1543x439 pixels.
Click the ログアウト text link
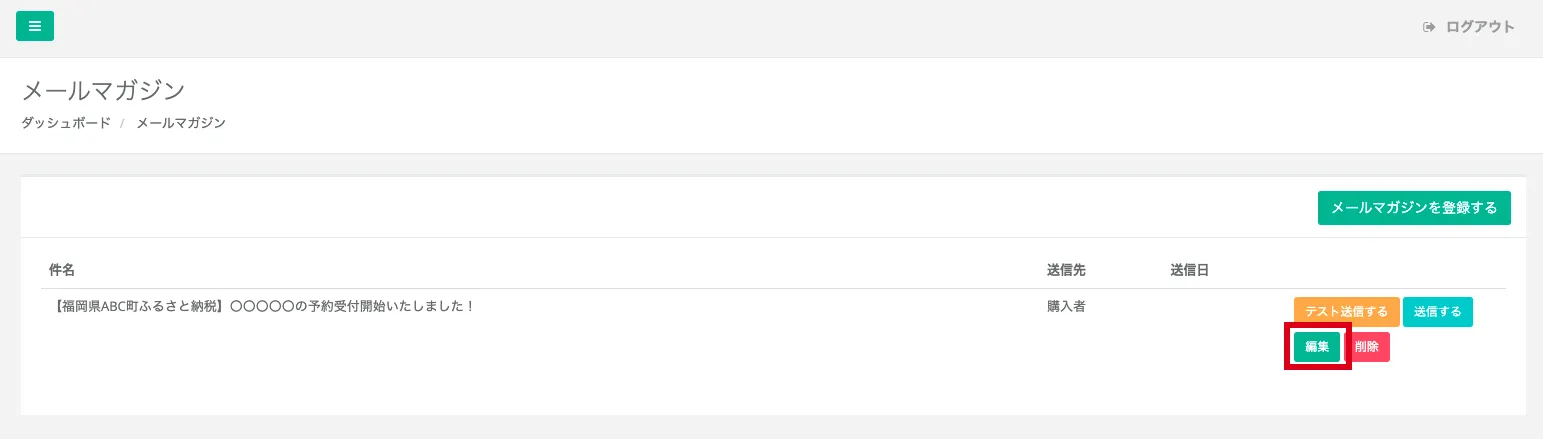pos(1480,27)
